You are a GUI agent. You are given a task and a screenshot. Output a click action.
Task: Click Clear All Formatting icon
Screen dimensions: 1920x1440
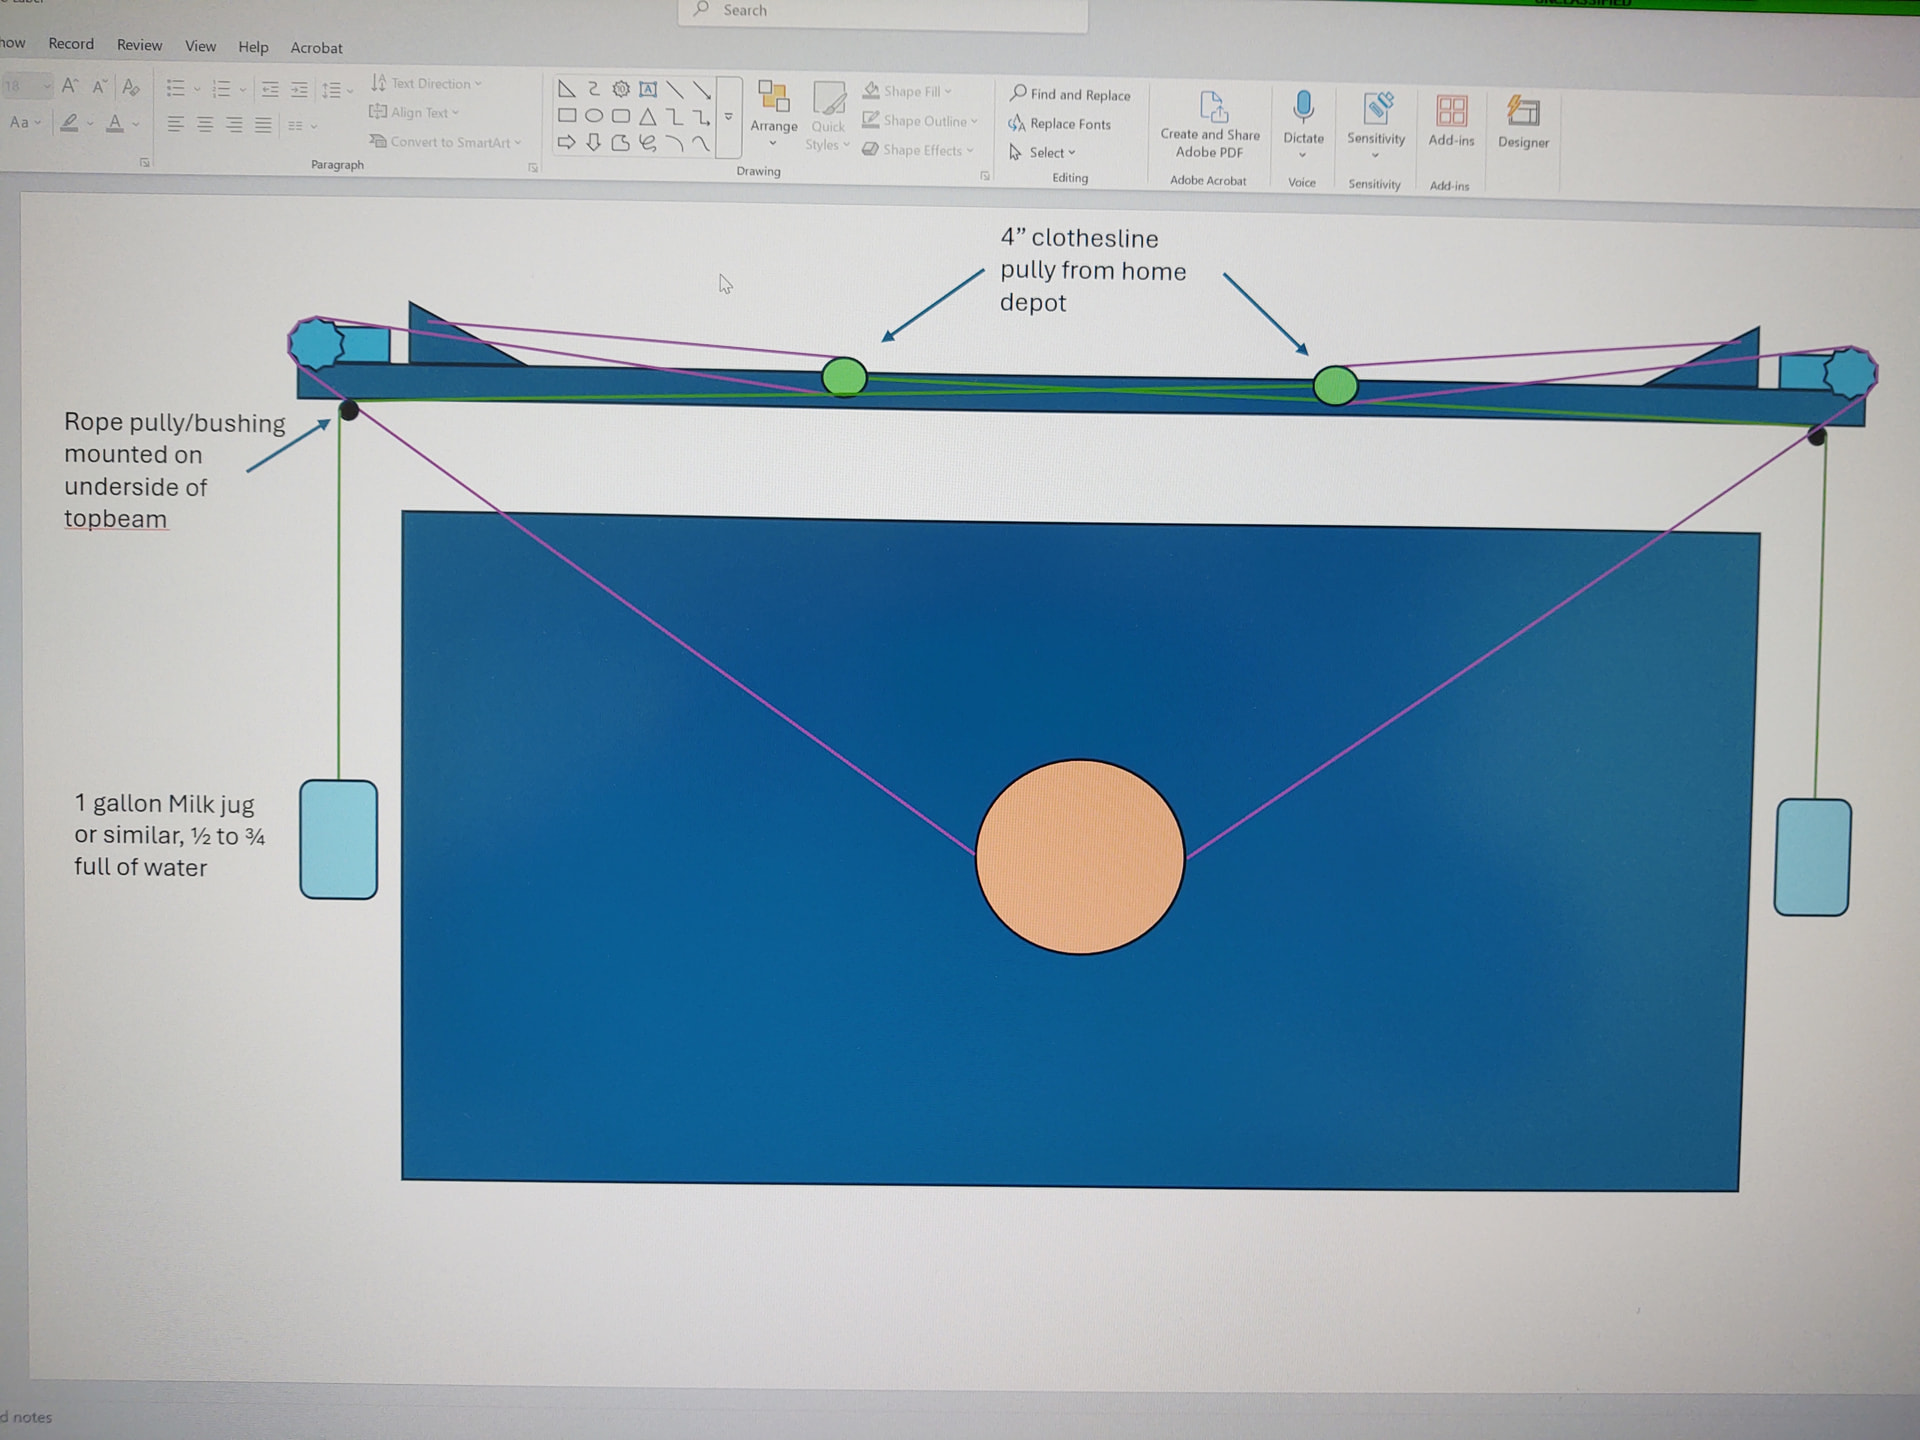[131, 87]
